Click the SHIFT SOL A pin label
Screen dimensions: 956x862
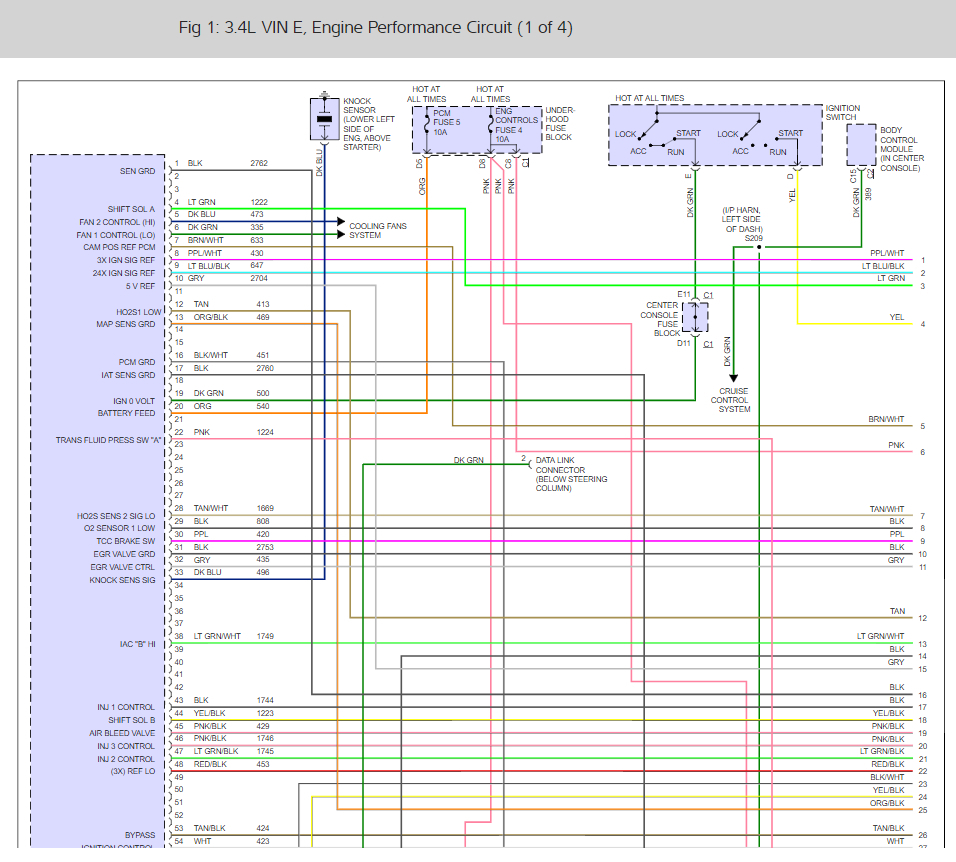[131, 209]
